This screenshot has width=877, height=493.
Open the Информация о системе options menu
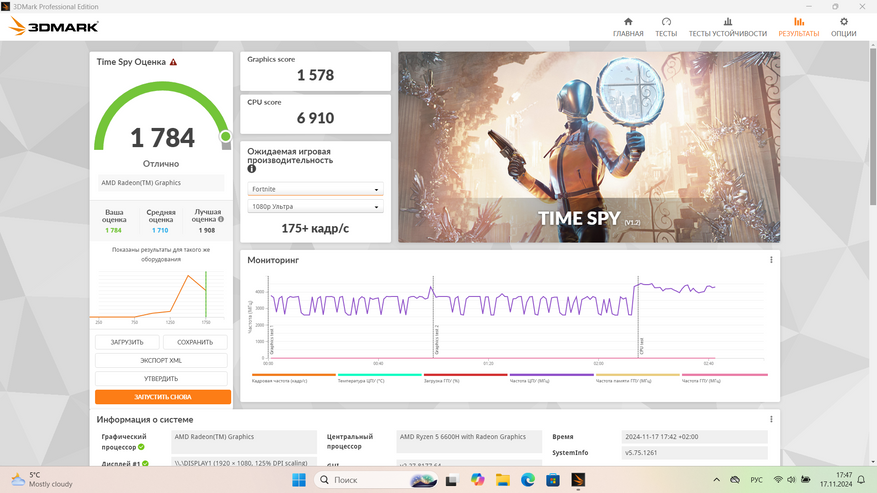tap(771, 419)
